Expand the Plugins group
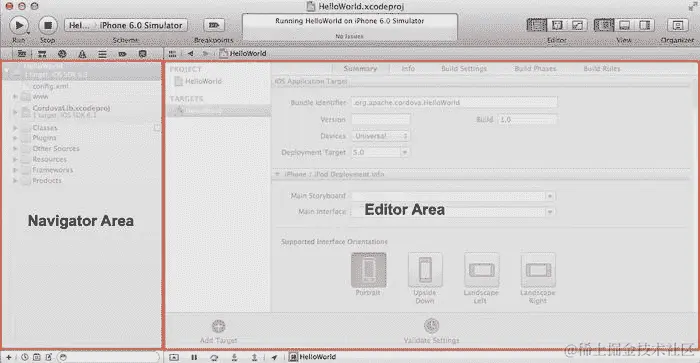The height and width of the screenshot is (363, 700). [x=15, y=138]
